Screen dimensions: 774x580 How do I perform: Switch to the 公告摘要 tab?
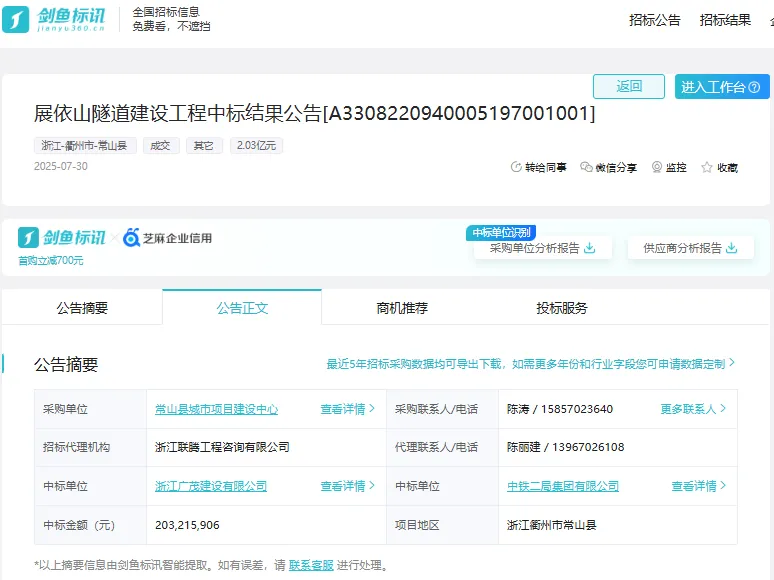(82, 308)
